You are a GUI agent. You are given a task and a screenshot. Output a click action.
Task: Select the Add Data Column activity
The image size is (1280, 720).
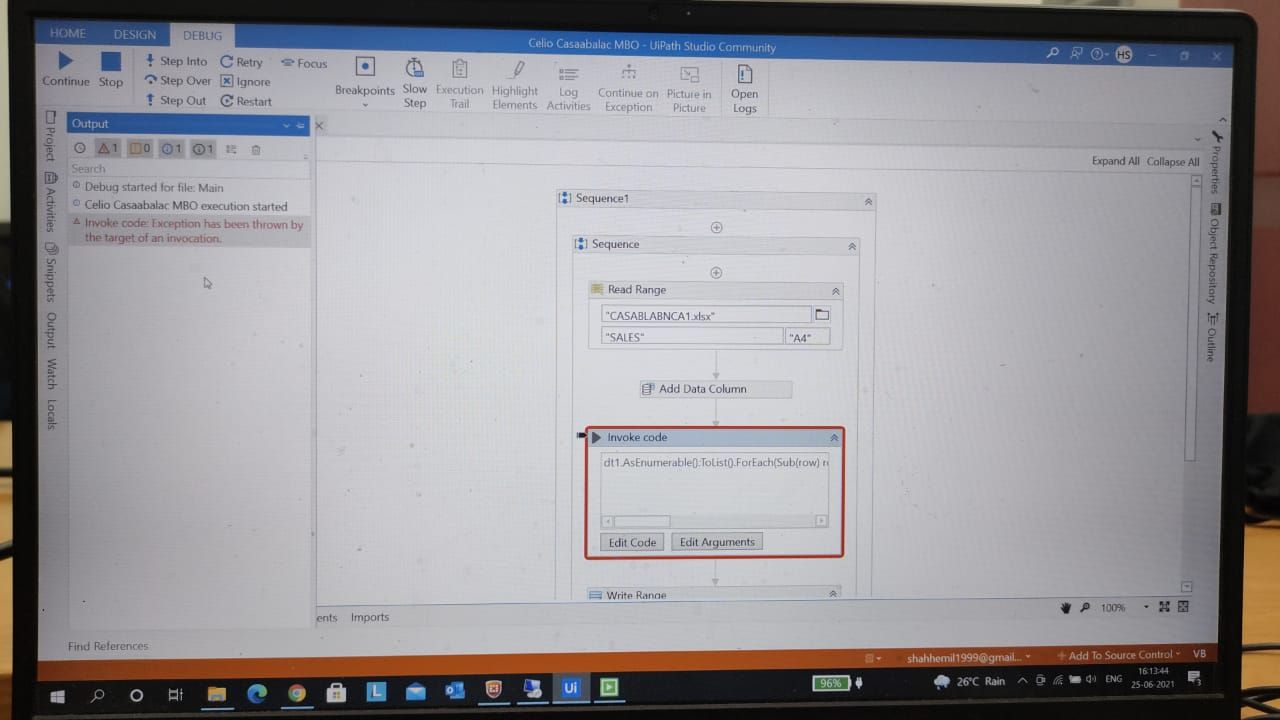716,389
